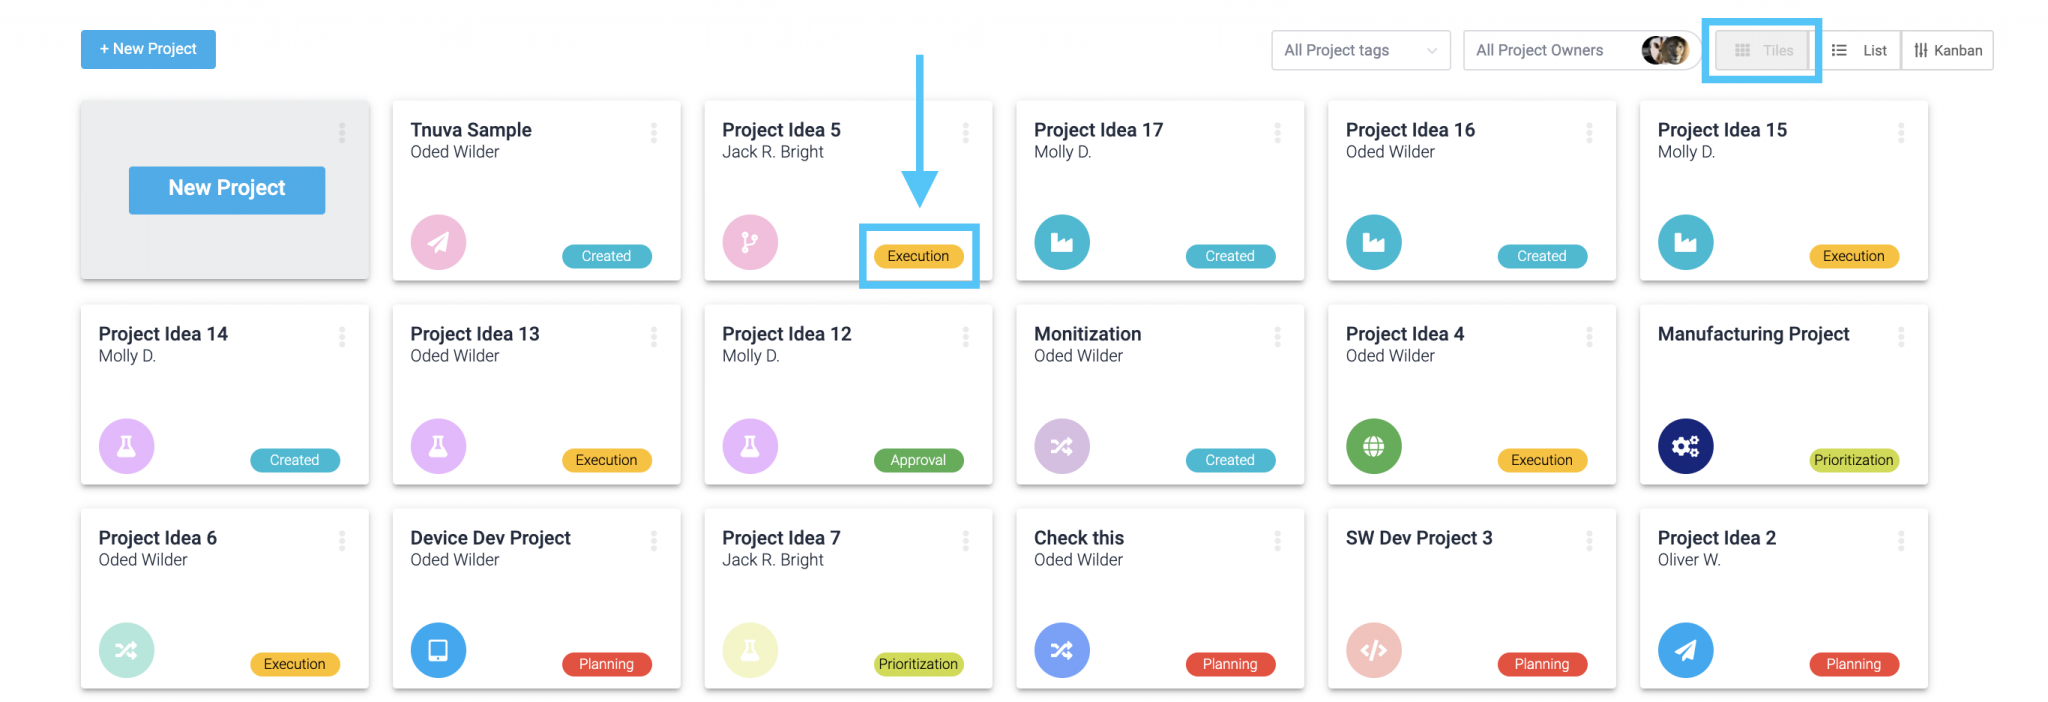Open the three-dot menu on Monitization card
This screenshot has width=2048, height=702.
tap(1277, 336)
